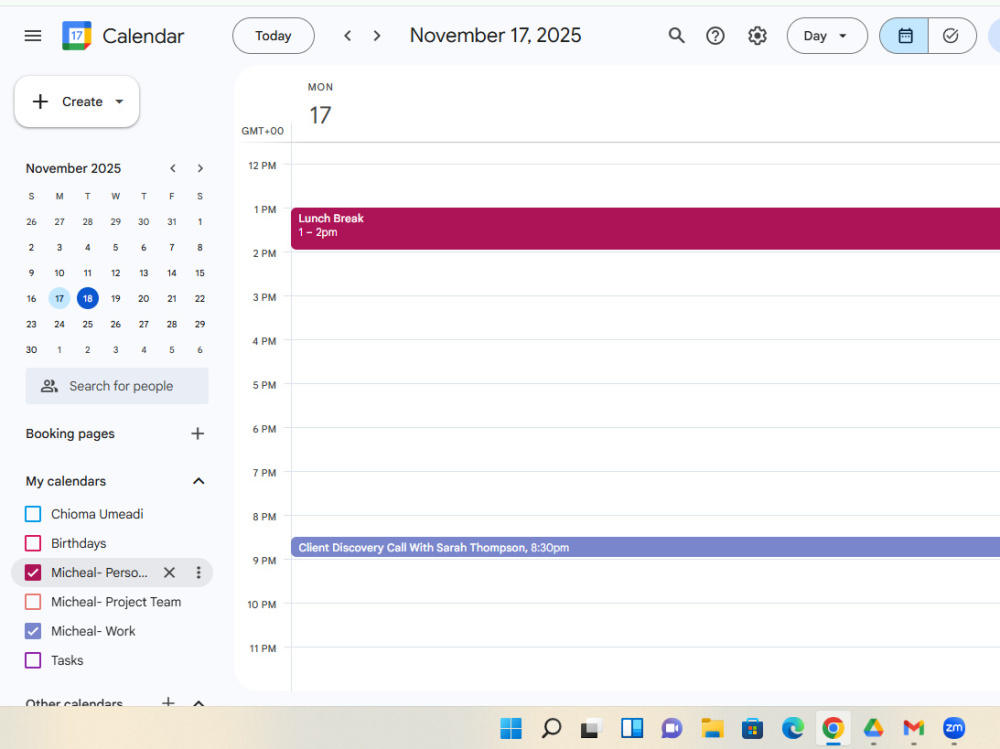Click Google Chrome in taskbar
The image size is (1000, 749).
(x=833, y=728)
